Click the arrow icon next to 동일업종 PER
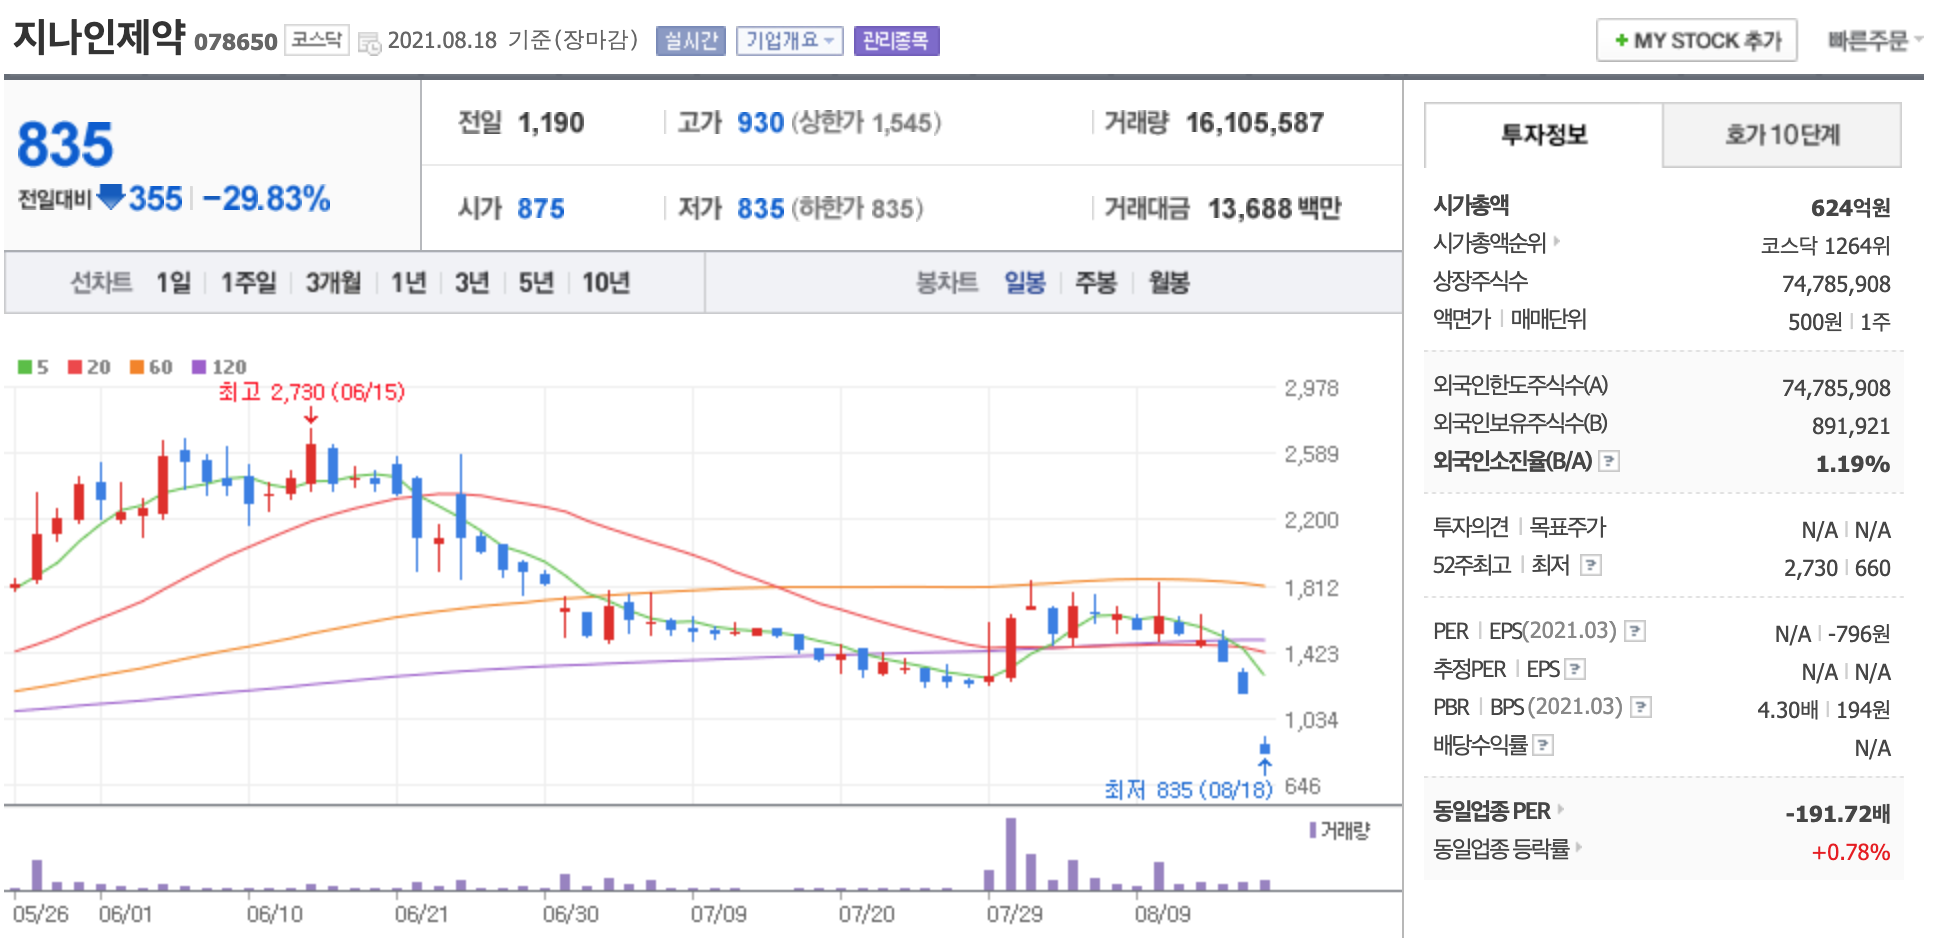Image resolution: width=1938 pixels, height=938 pixels. coord(1560,810)
